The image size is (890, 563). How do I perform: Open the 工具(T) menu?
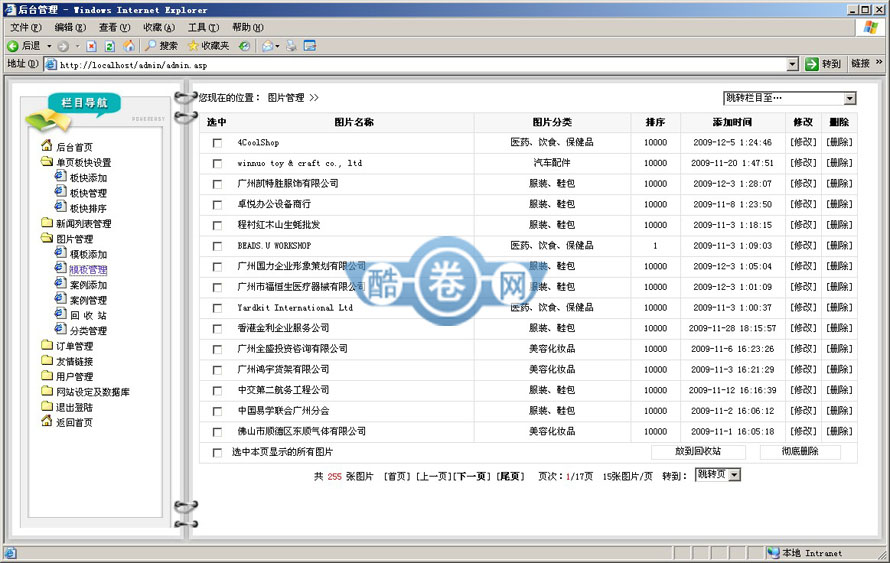(203, 27)
